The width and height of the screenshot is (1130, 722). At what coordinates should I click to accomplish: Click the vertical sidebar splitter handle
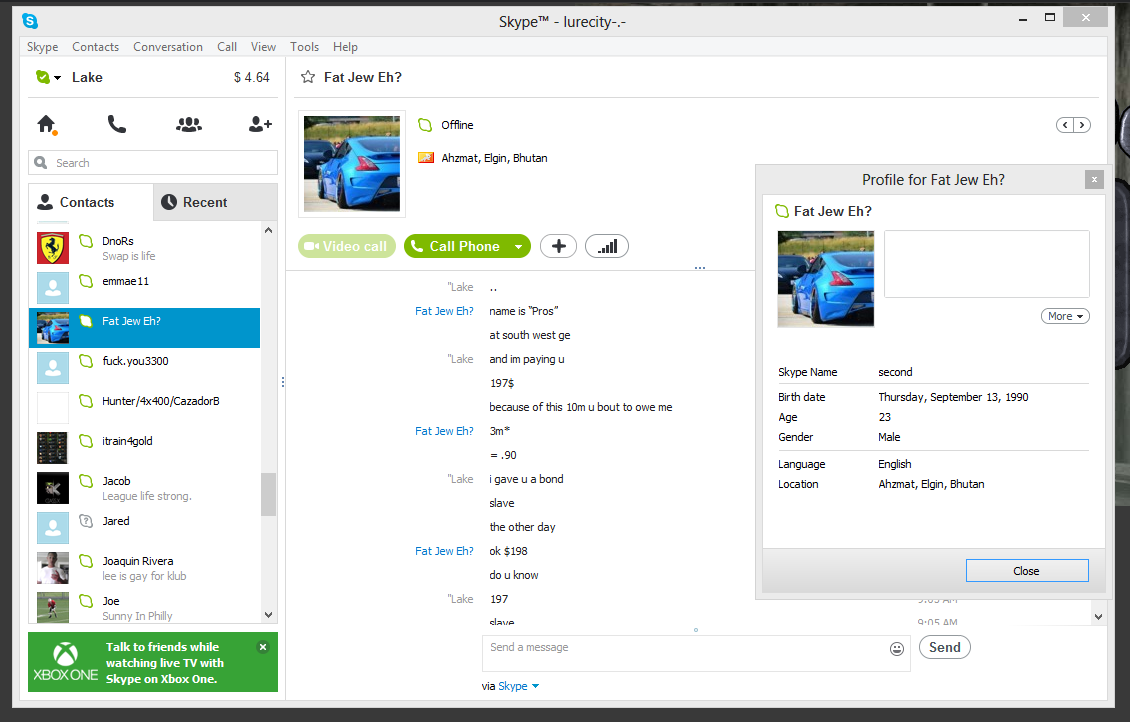pos(282,382)
